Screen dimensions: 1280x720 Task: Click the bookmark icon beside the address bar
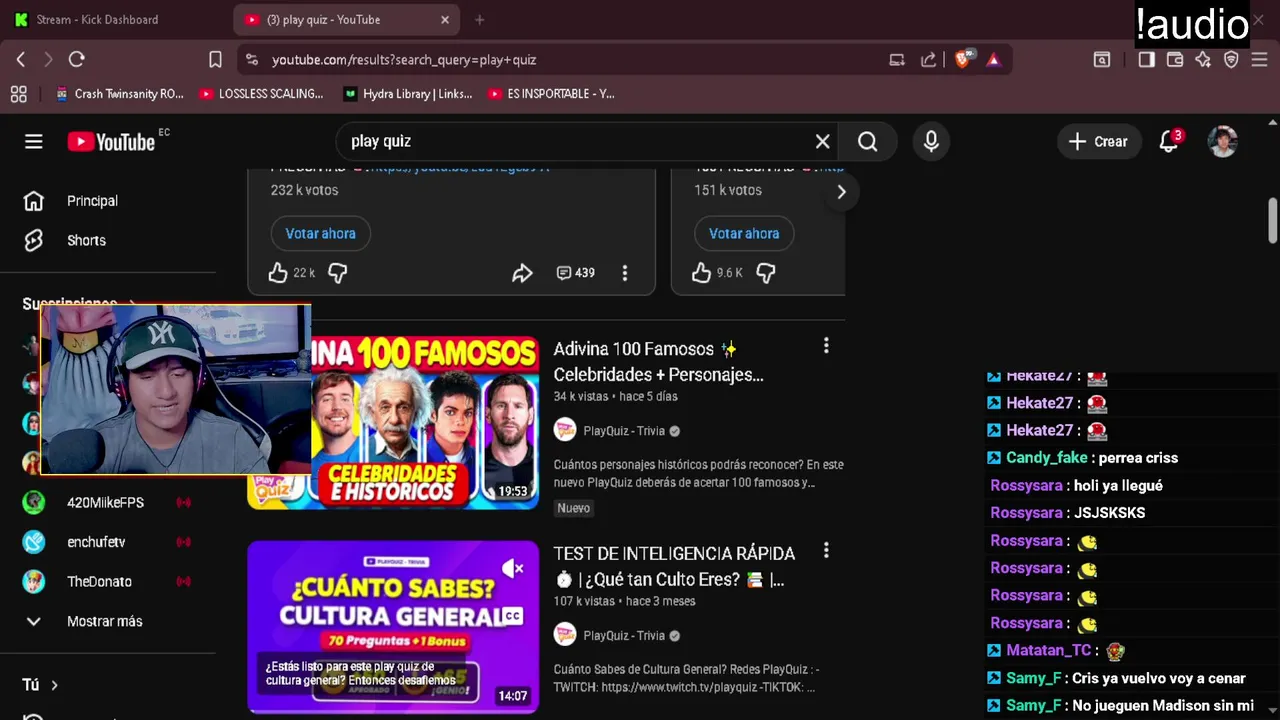click(215, 60)
